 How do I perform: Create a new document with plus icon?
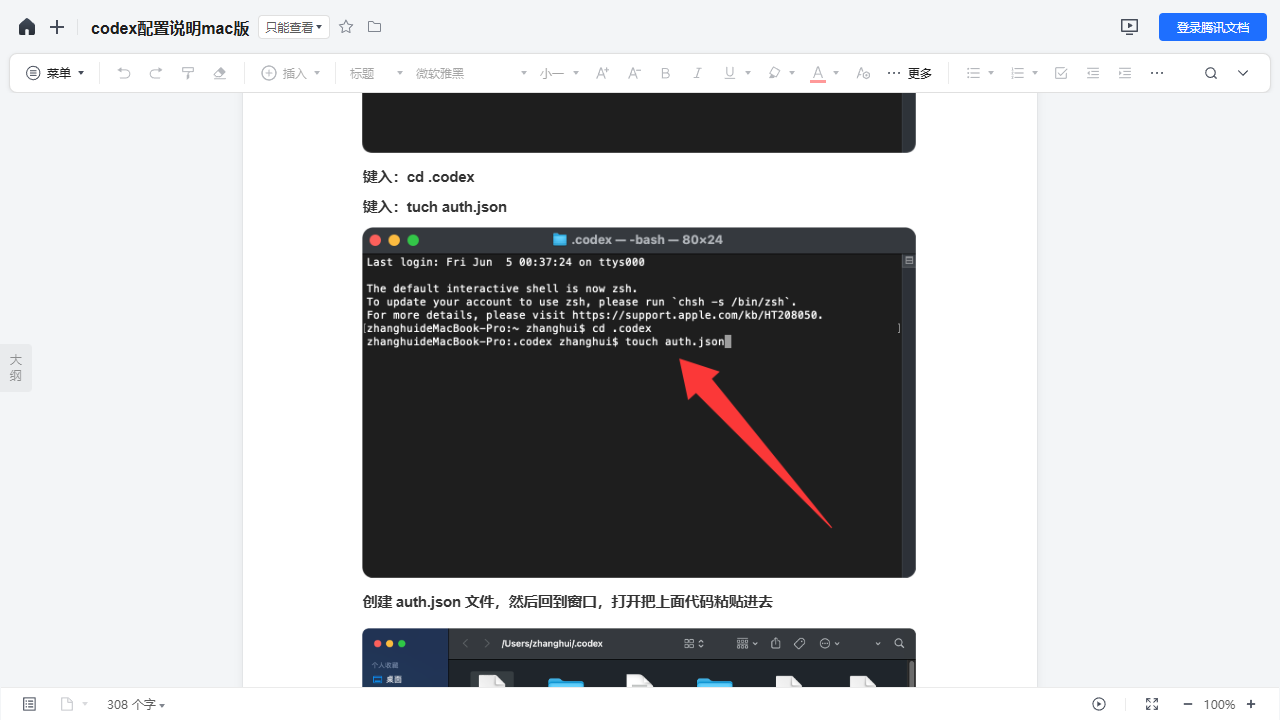coord(57,27)
